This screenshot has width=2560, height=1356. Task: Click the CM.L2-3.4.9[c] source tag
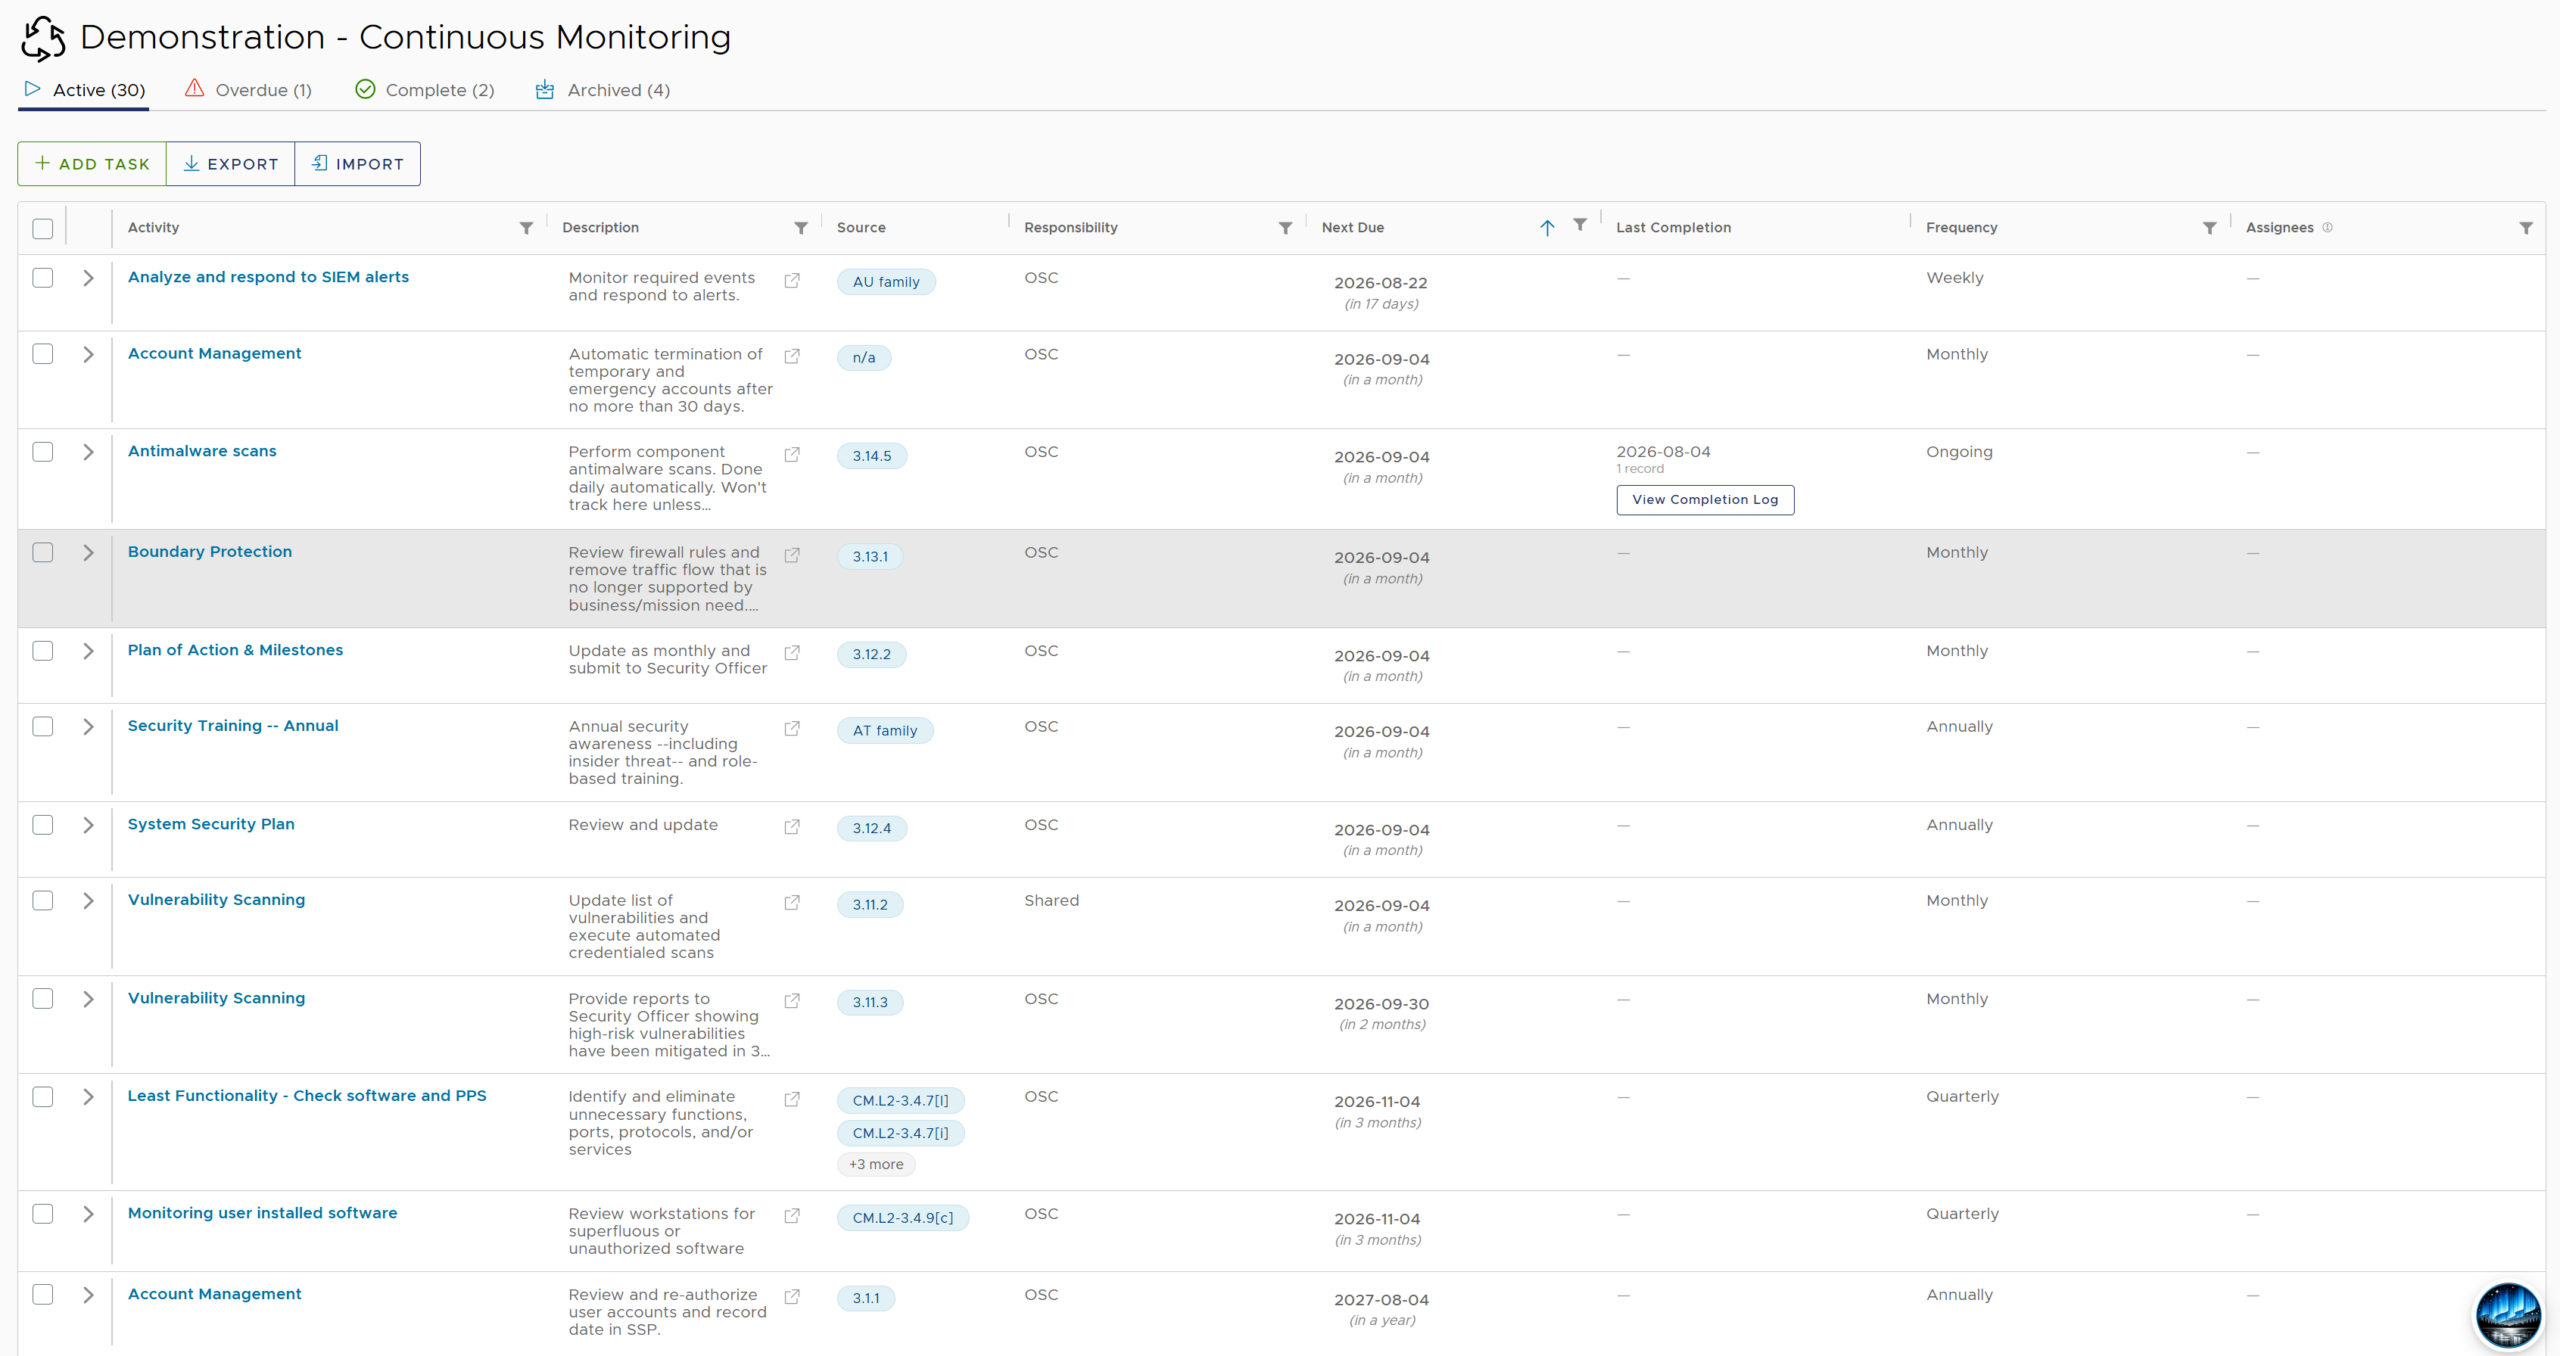pos(903,1218)
